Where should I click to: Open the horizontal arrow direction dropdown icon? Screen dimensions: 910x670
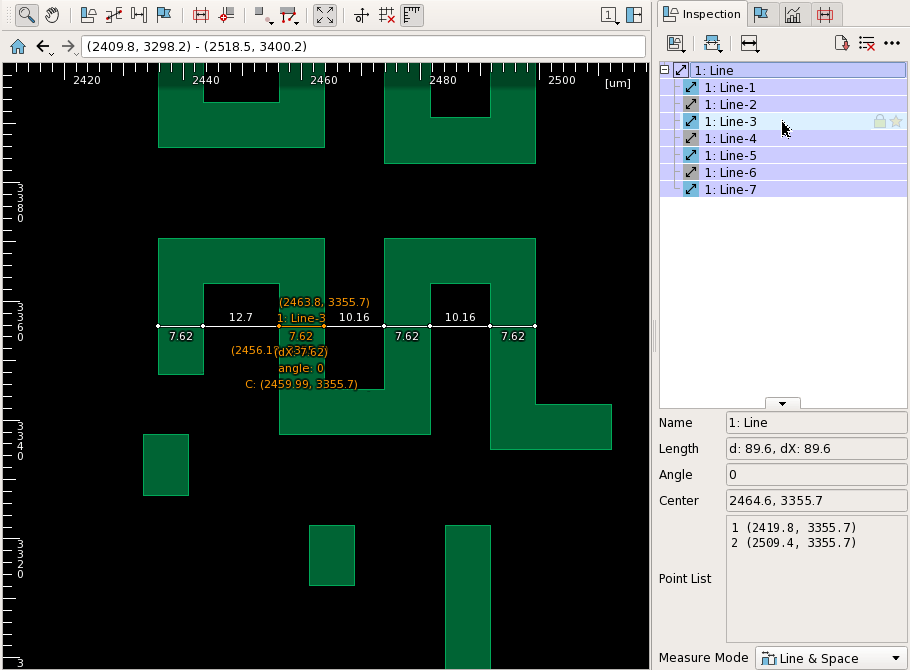(750, 44)
